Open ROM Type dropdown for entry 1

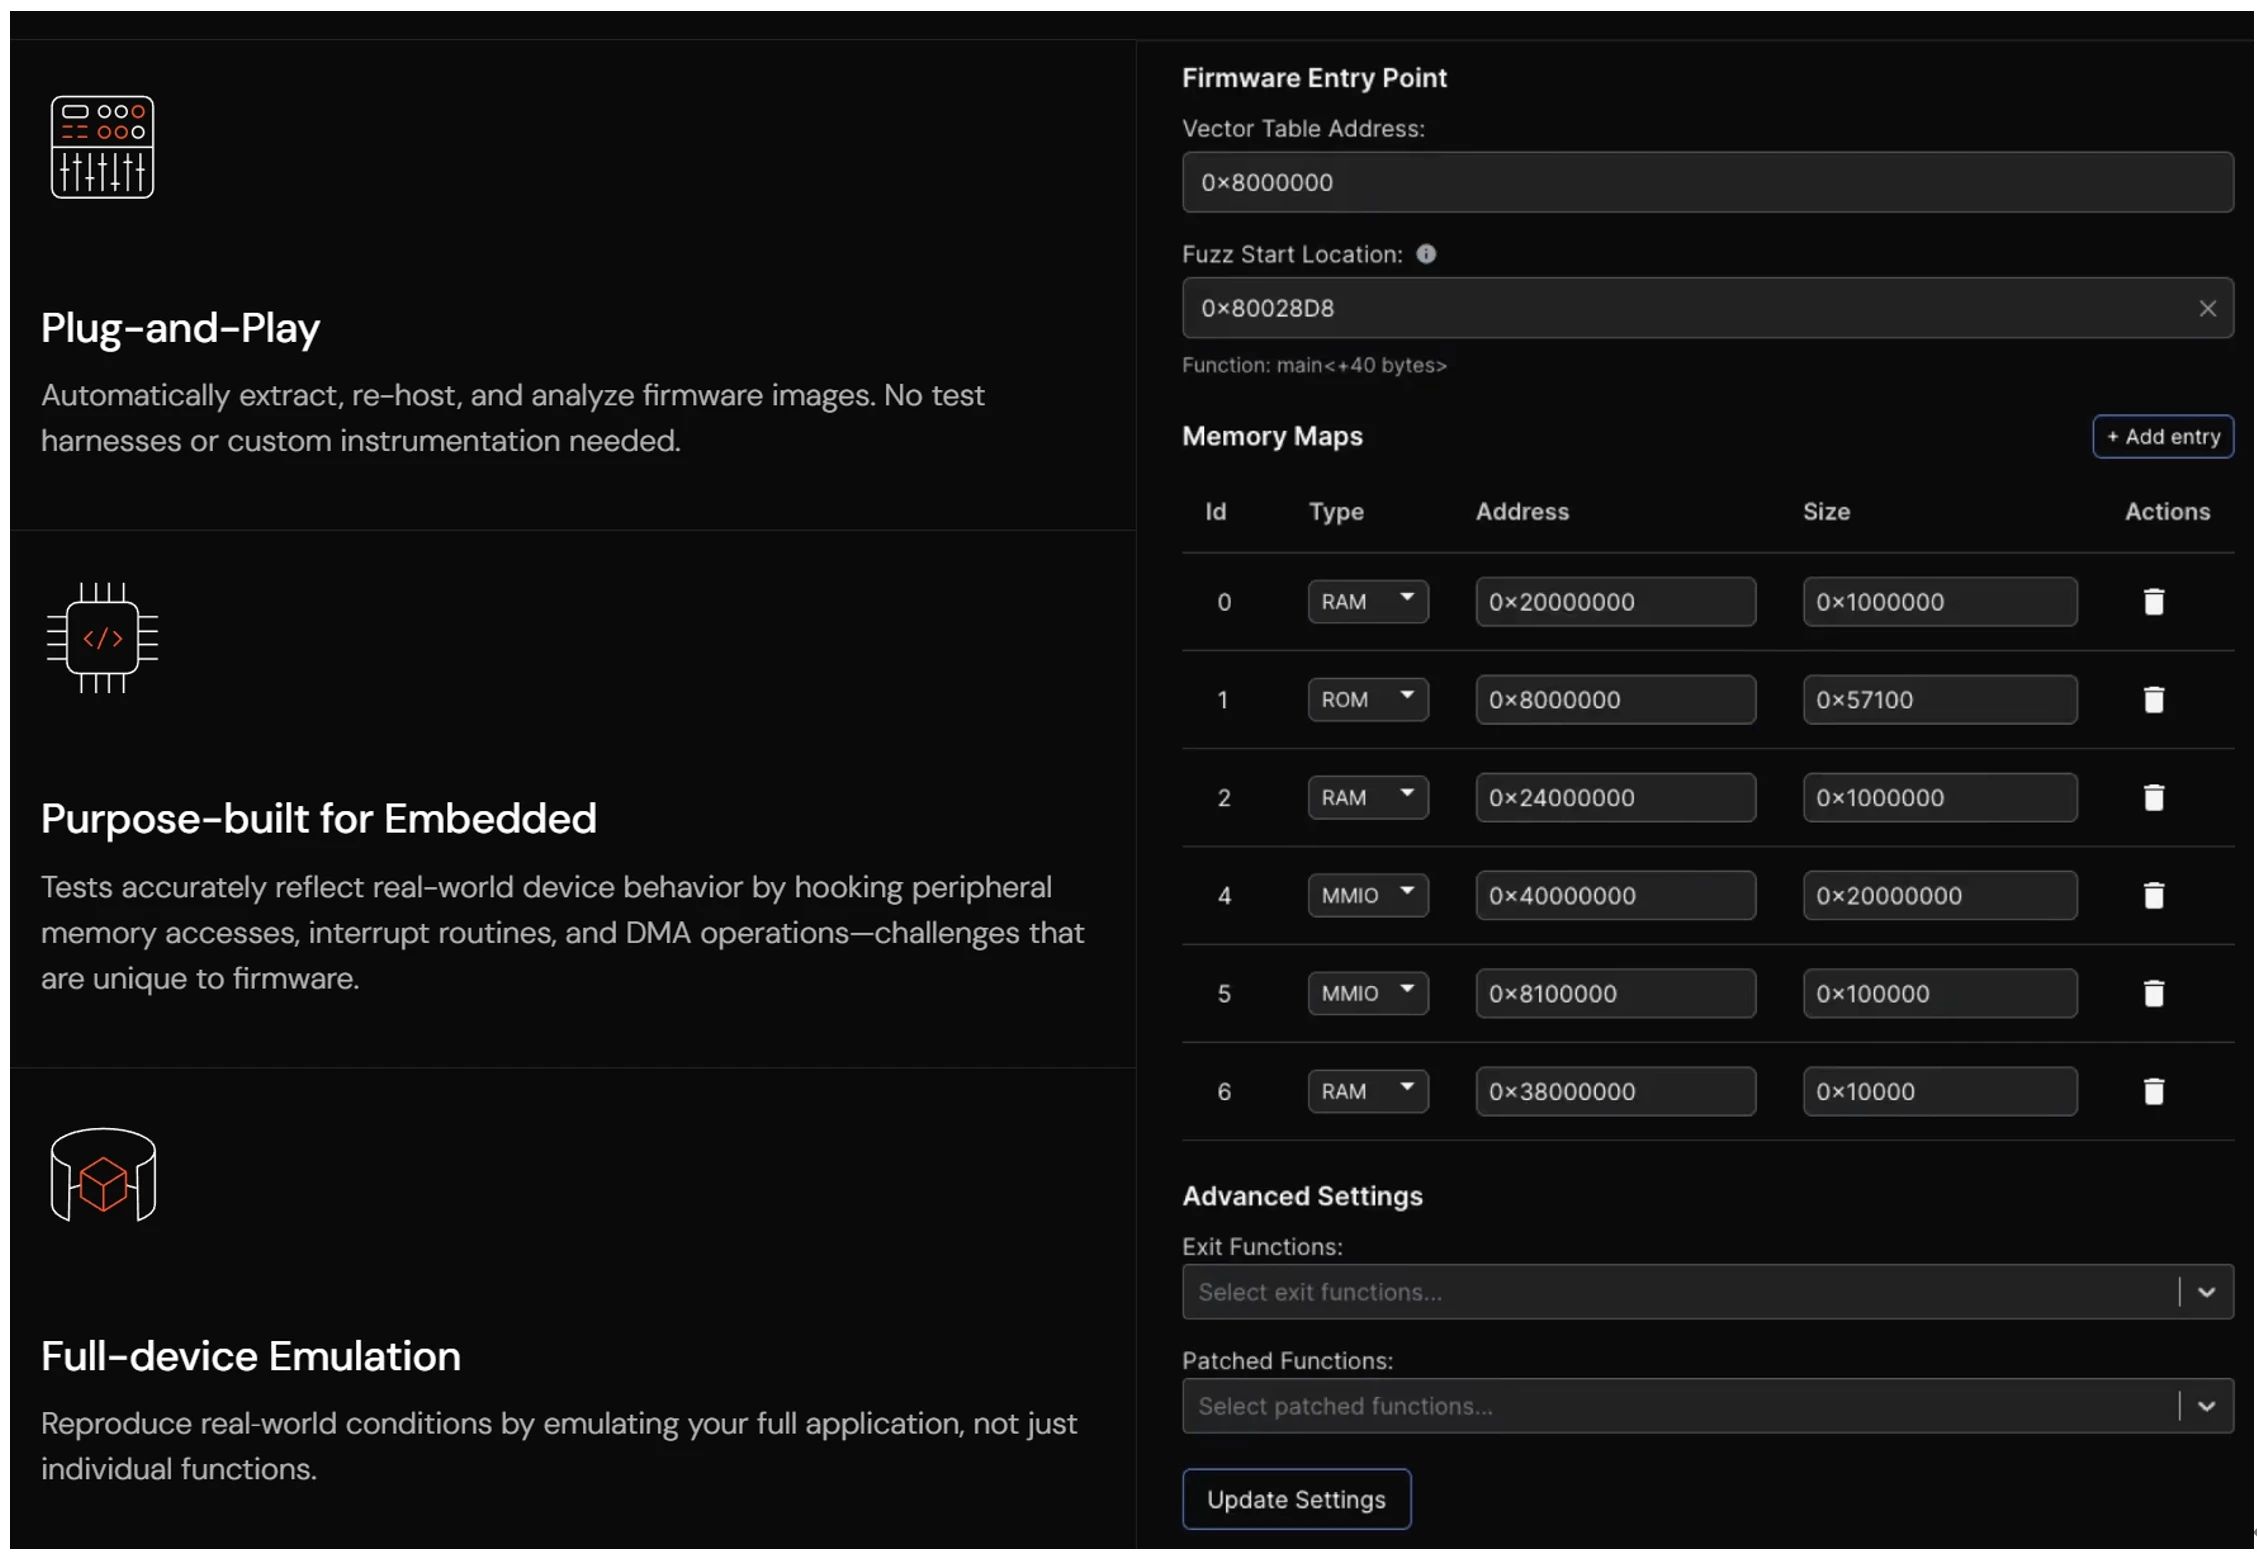[x=1367, y=699]
